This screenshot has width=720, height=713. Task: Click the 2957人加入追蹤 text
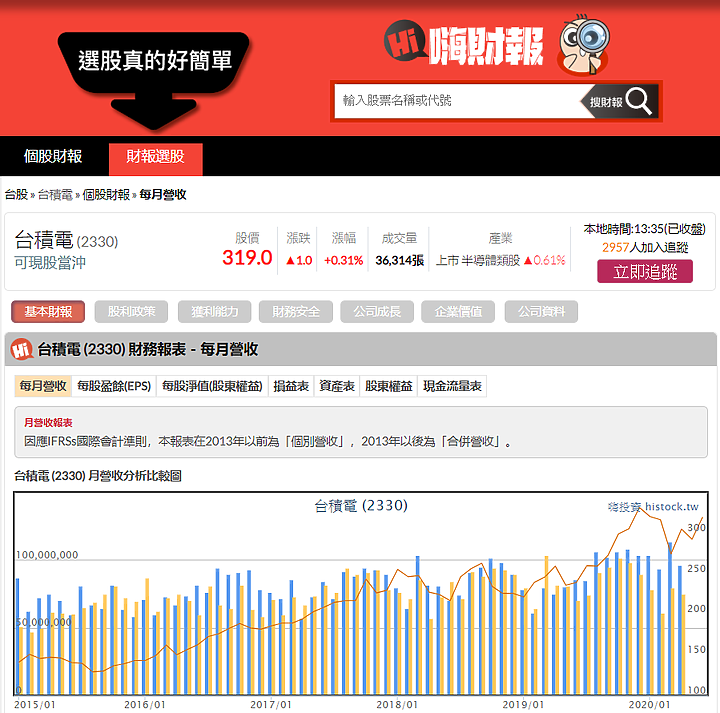point(645,247)
